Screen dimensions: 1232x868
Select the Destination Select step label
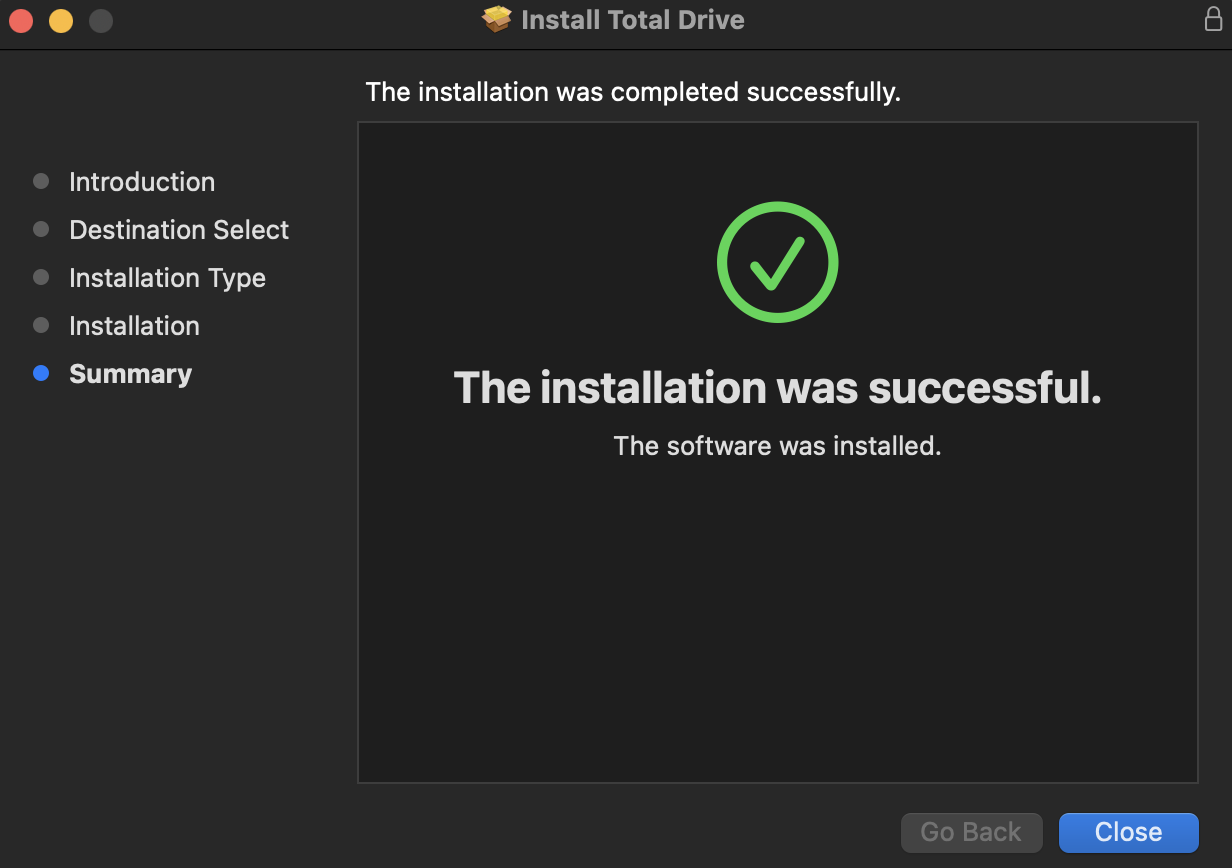179,230
